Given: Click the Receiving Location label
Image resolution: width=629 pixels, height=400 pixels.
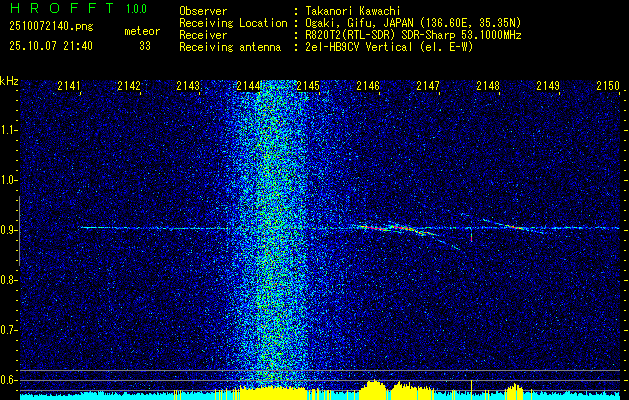Looking at the screenshot, I should pyautogui.click(x=233, y=23).
